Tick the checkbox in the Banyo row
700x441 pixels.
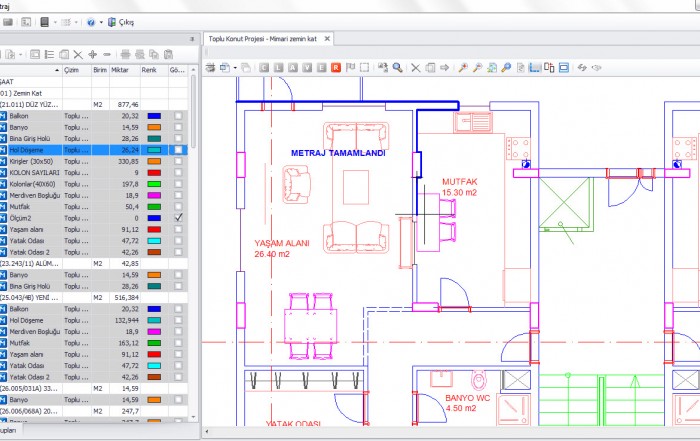(x=178, y=127)
